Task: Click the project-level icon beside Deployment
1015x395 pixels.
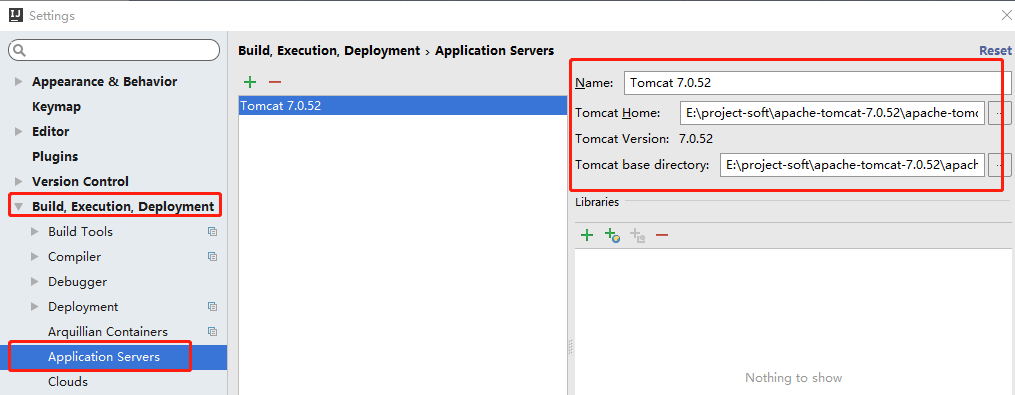Action: [x=212, y=306]
